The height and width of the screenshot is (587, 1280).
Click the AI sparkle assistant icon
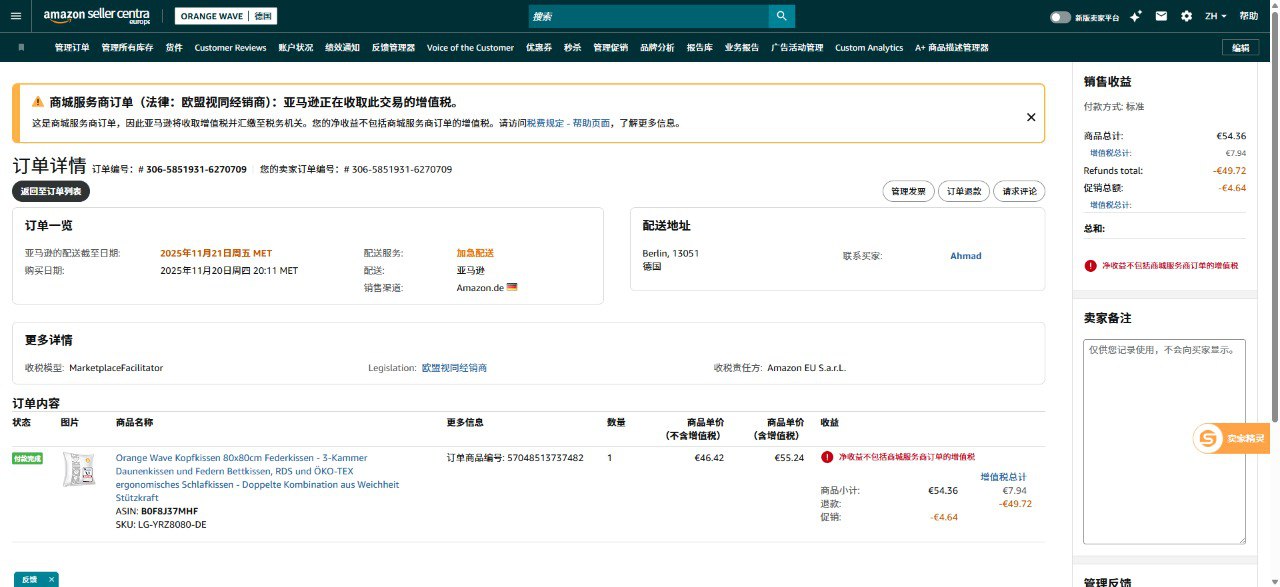coord(1136,16)
